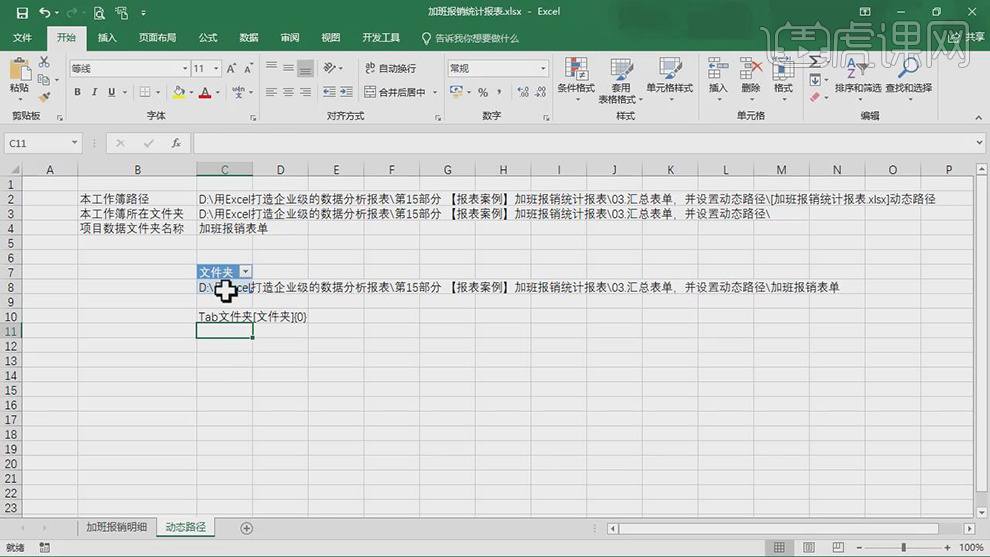This screenshot has height=557, width=990.
Task: Switch to the 开发工具 ribbon tab
Action: [381, 38]
